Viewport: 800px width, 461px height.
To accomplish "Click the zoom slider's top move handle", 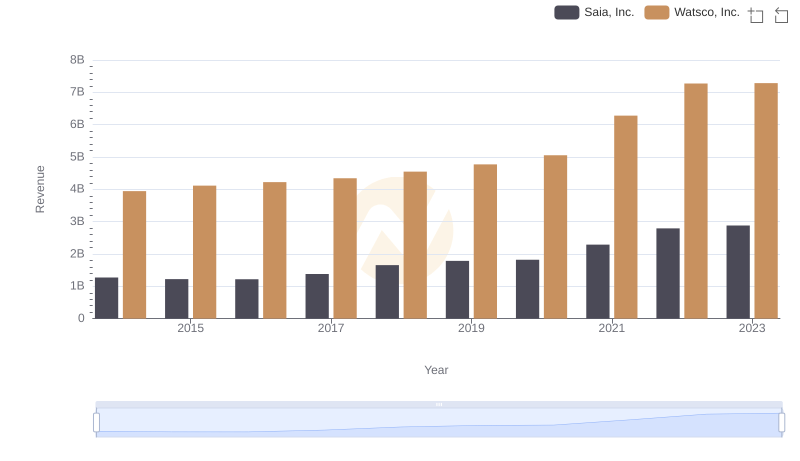I will tap(439, 404).
